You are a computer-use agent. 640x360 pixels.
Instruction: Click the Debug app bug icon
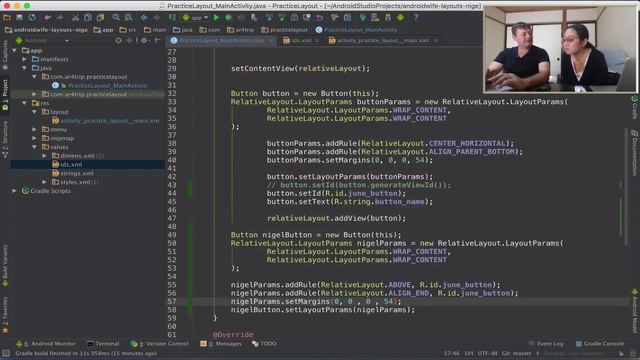(229, 18)
